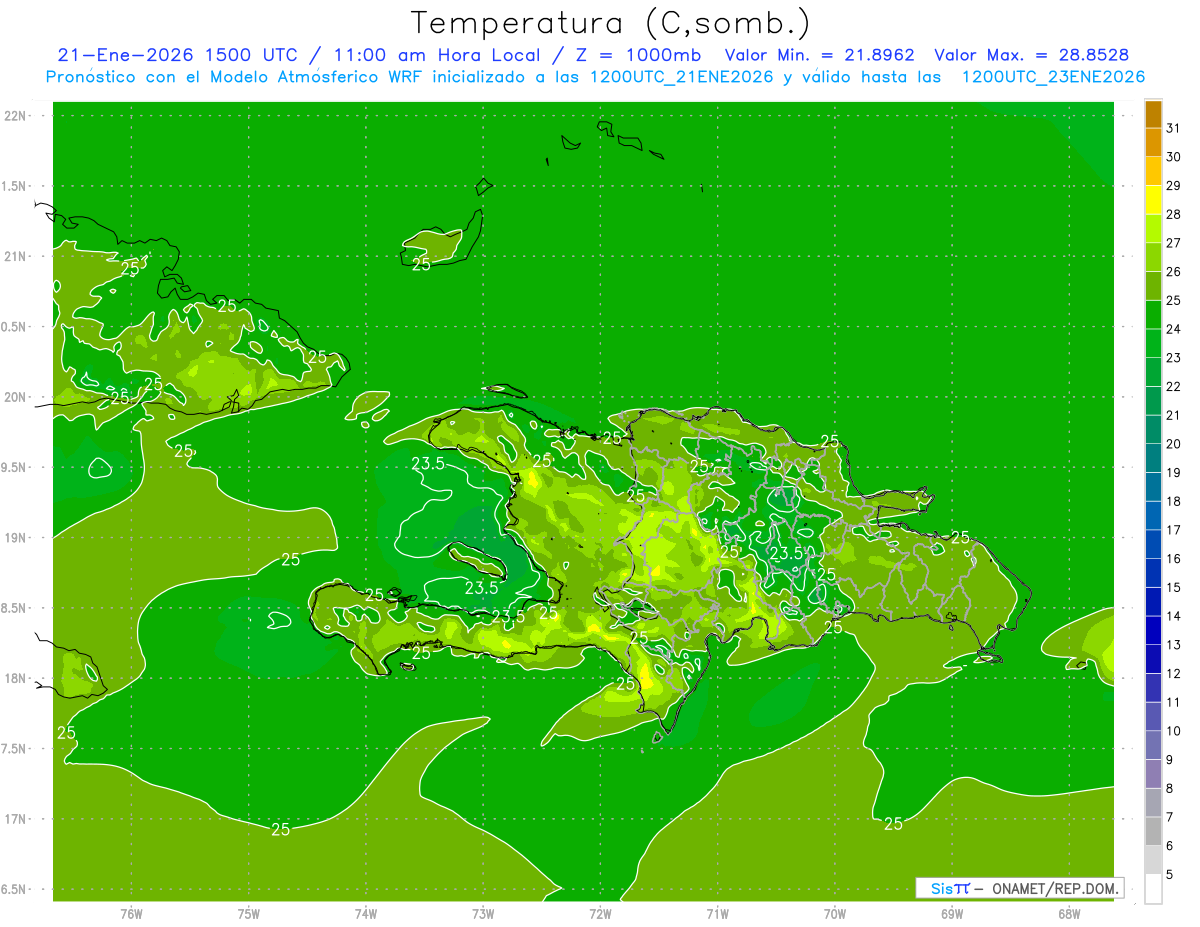Select the 'Z = 1000mb' level label
This screenshot has height=927, width=1200.
tap(635, 55)
